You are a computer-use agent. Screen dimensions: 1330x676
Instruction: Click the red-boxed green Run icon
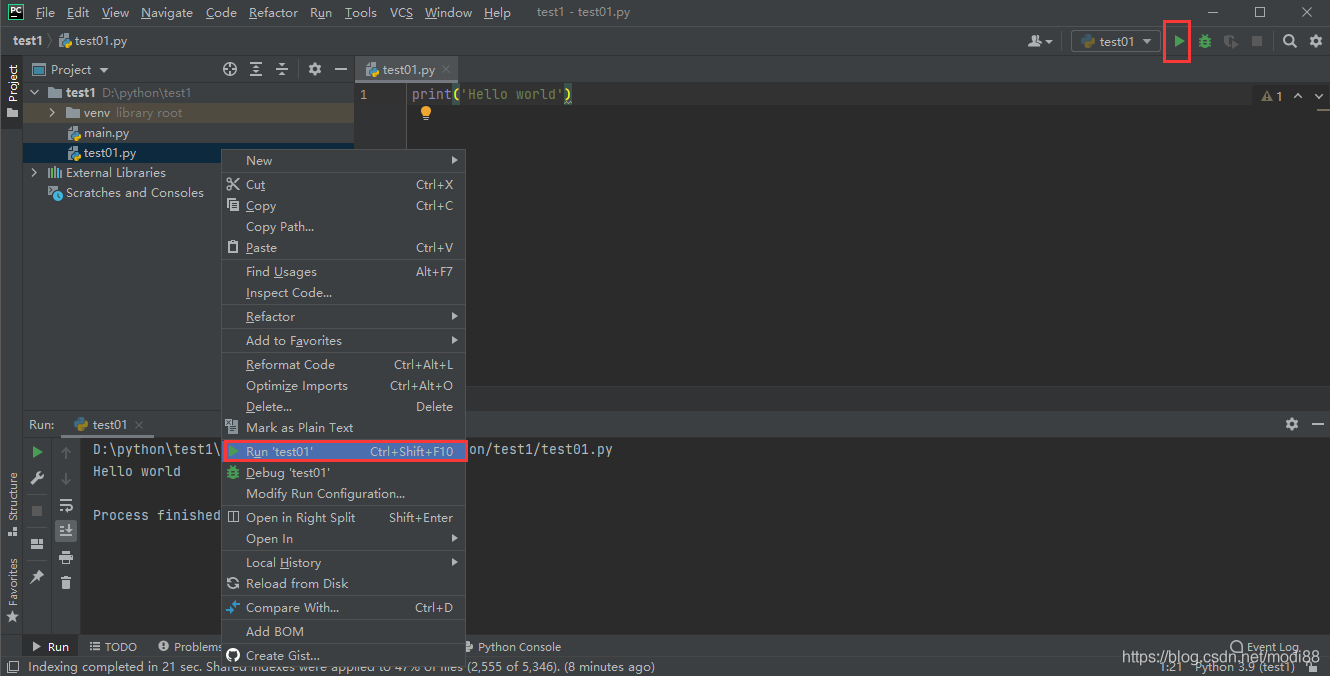tap(1177, 42)
